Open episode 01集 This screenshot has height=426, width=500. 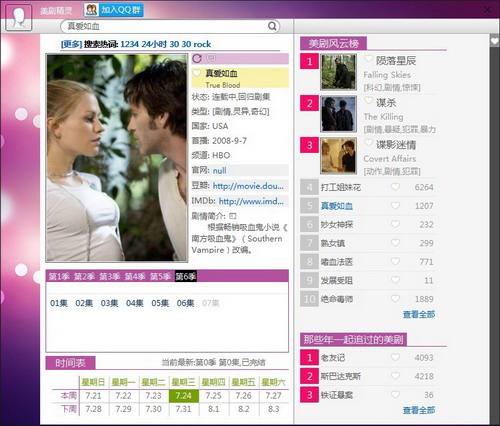pyautogui.click(x=59, y=303)
